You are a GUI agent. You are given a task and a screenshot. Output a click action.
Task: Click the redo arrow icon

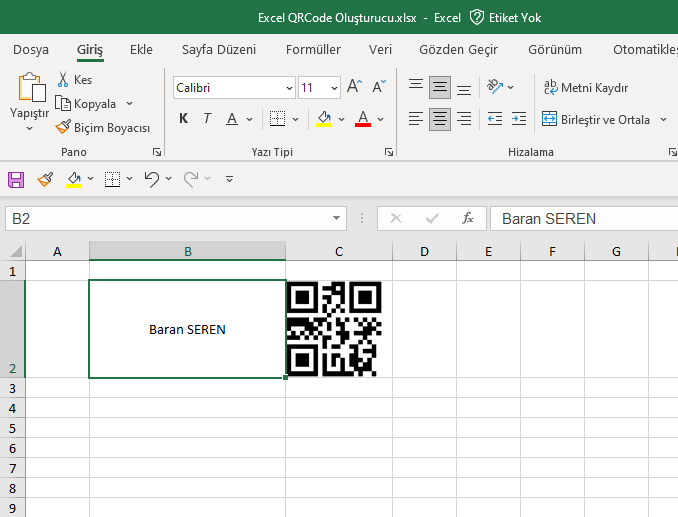191,179
